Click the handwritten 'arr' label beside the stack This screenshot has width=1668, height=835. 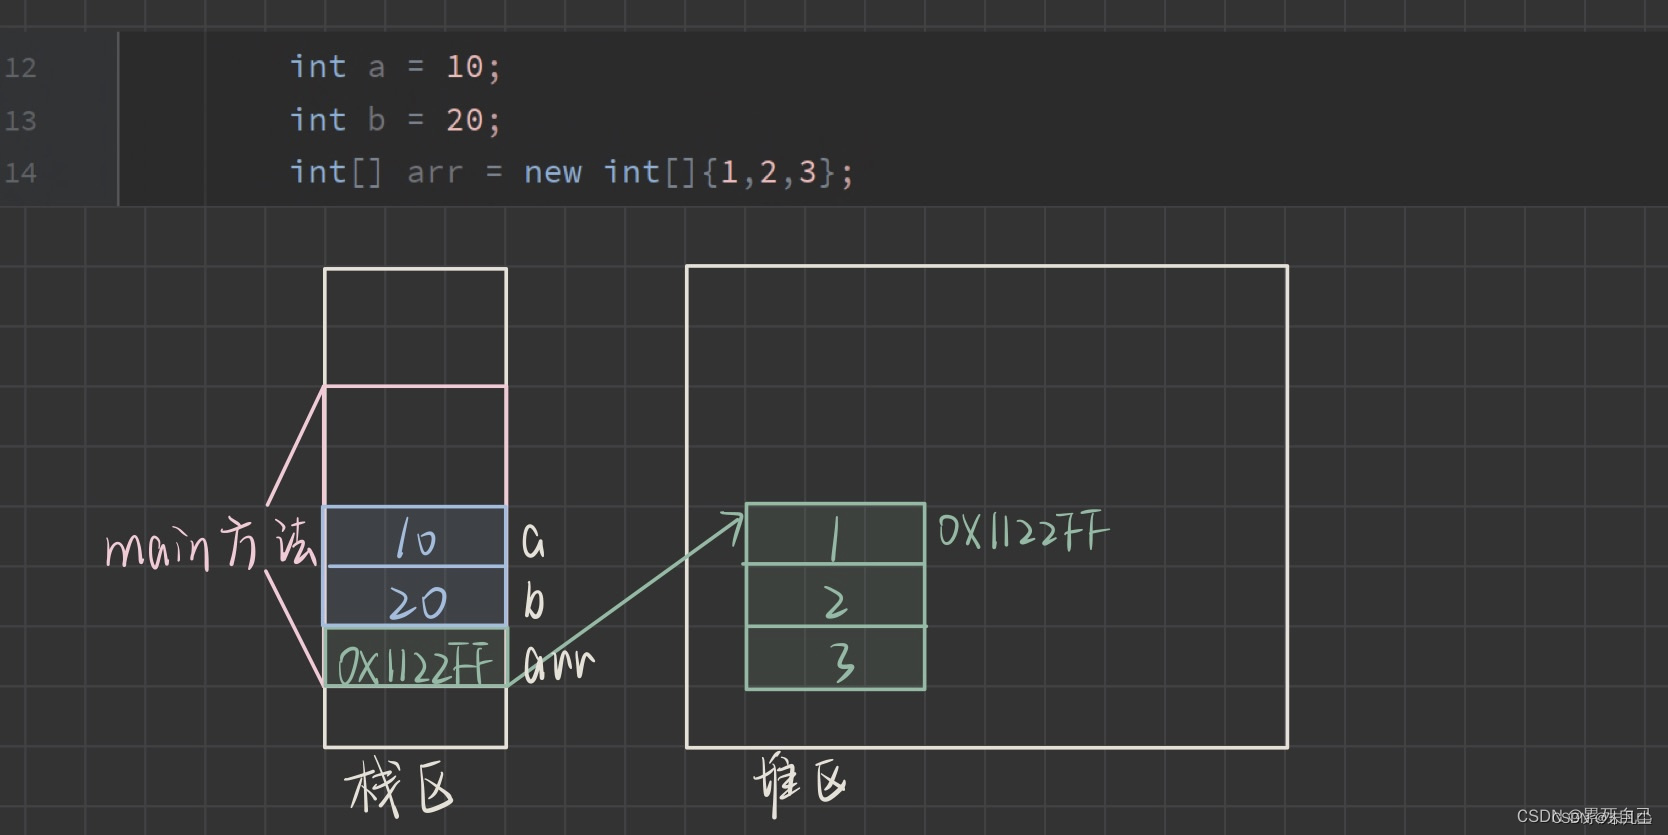[559, 664]
